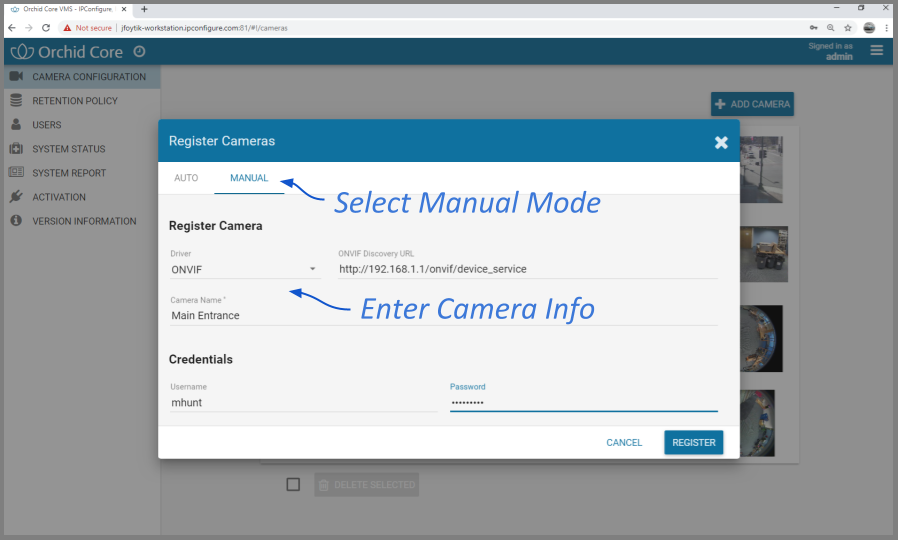Click the zoom magnifier icon in address bar
The image size is (898, 540).
830,27
